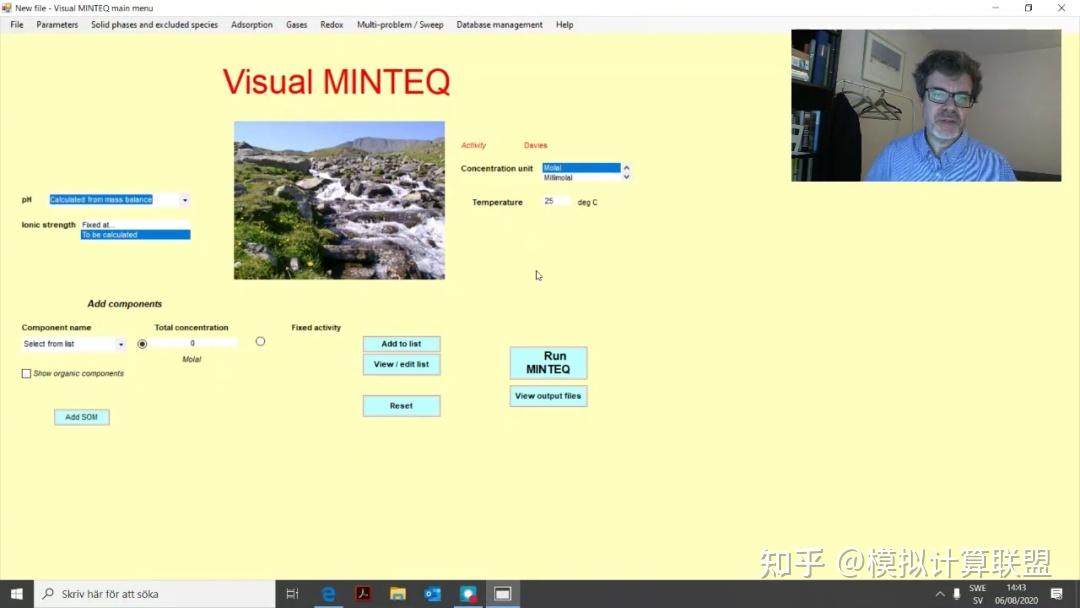Open the Redox menu
The width and height of the screenshot is (1080, 608).
click(331, 24)
